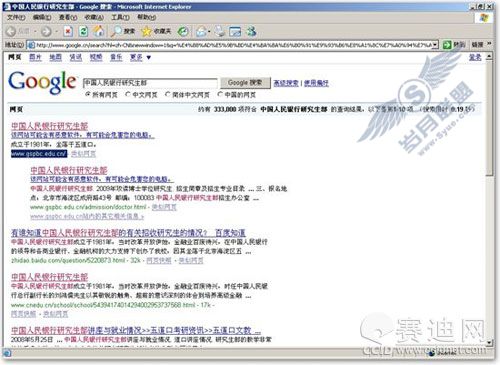The image size is (500, 365).
Task: Refresh the page using the green refresh icon
Action: pyautogui.click(x=83, y=31)
